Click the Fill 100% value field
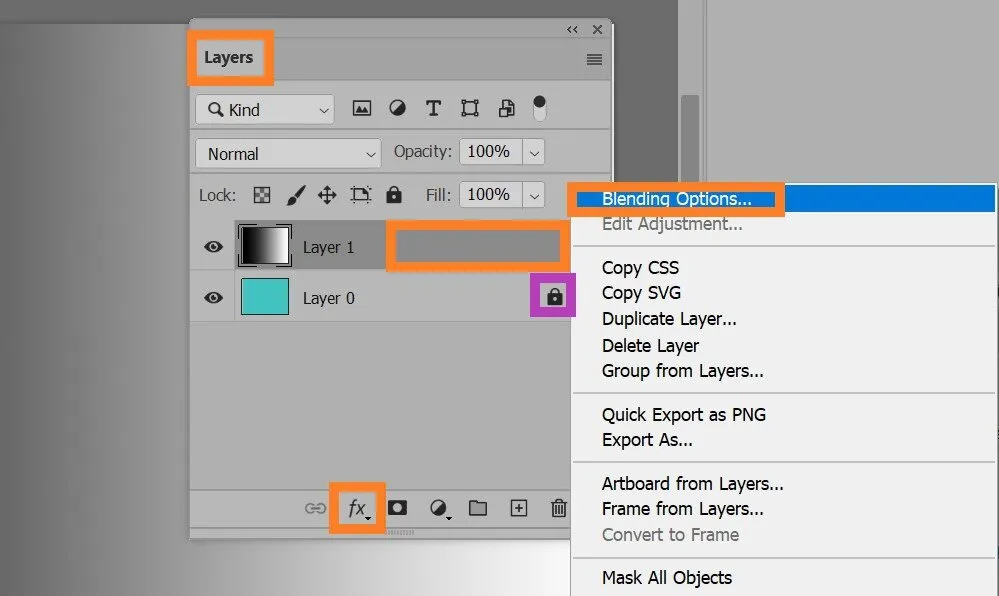Image resolution: width=999 pixels, height=596 pixels. (x=491, y=194)
